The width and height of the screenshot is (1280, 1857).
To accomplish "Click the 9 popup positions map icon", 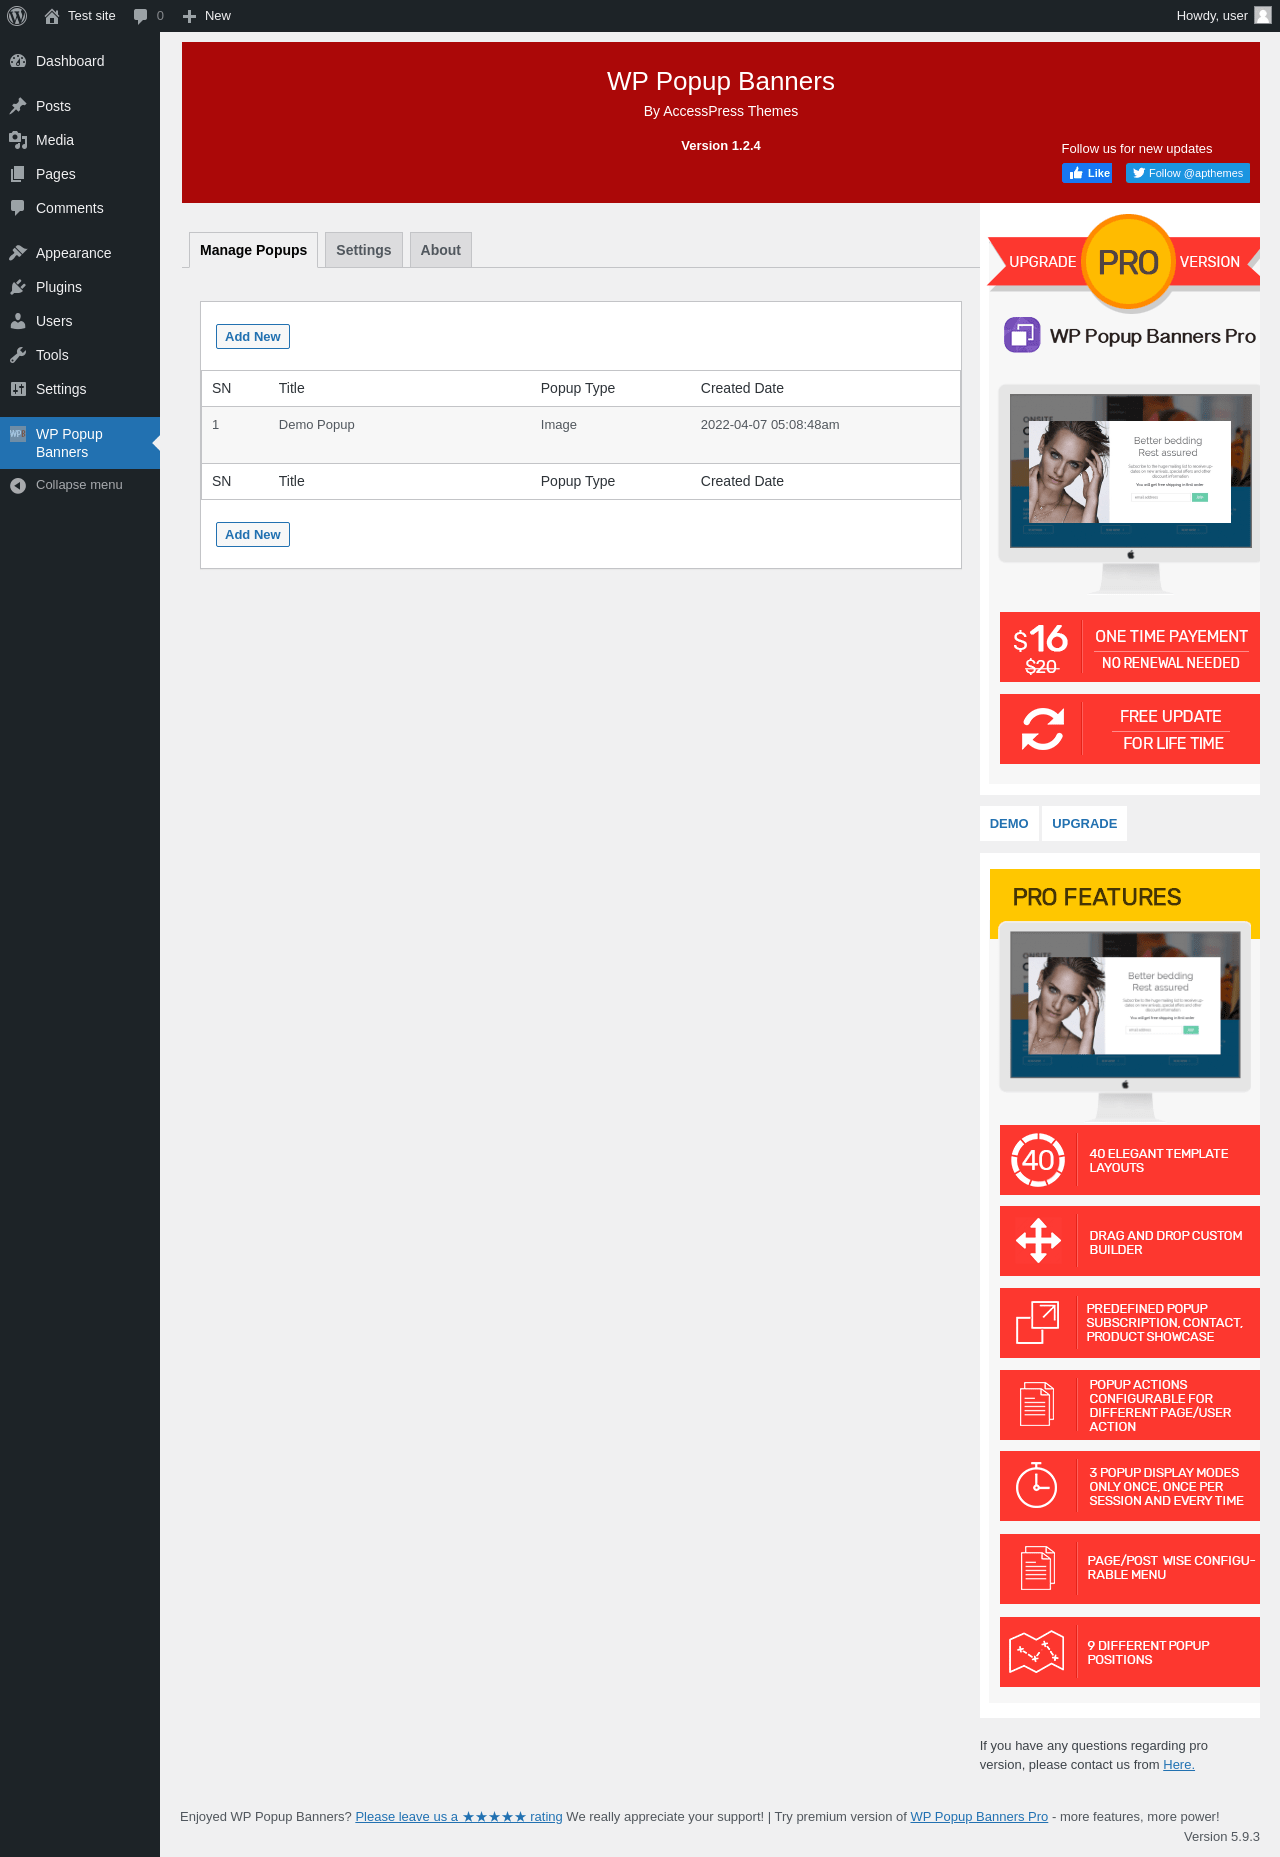I will 1037,1652.
